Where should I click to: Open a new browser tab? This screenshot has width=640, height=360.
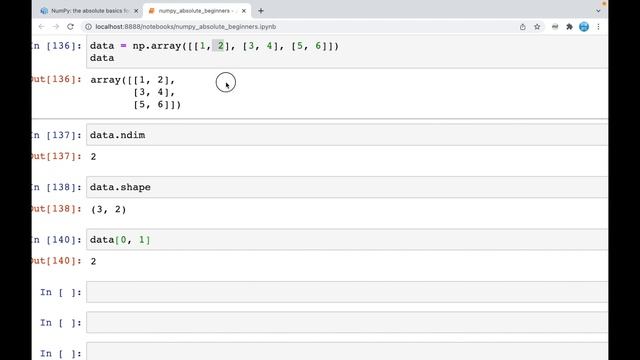point(261,11)
